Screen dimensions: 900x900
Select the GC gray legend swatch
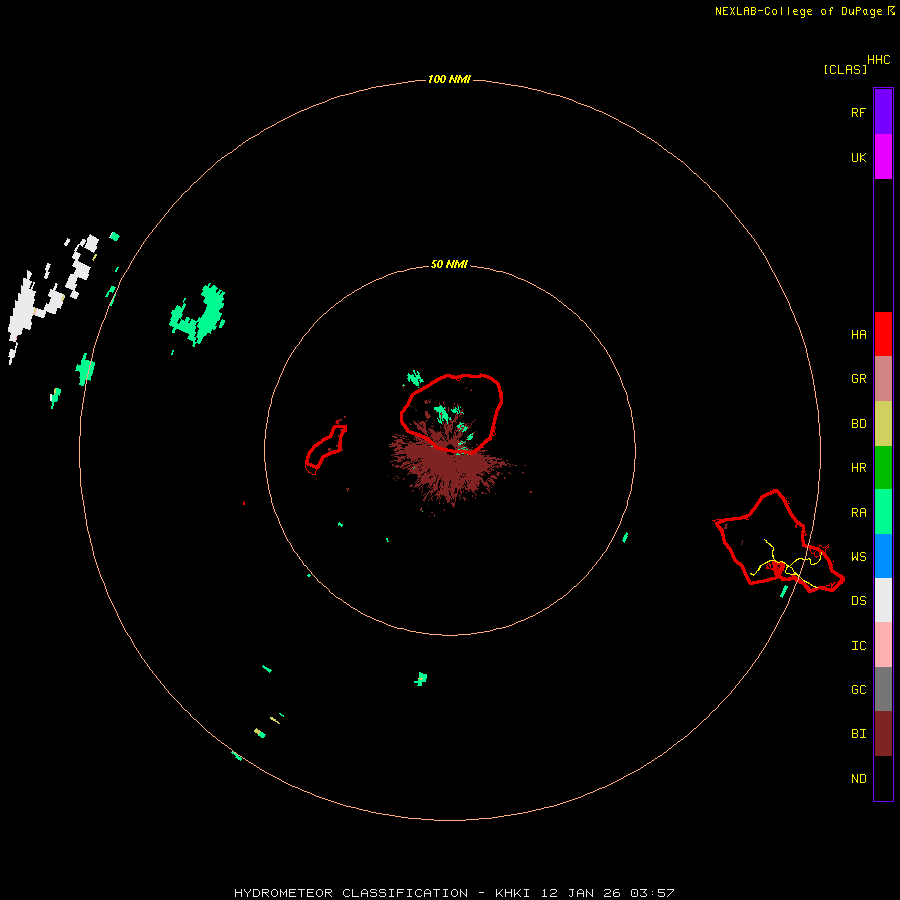point(883,689)
